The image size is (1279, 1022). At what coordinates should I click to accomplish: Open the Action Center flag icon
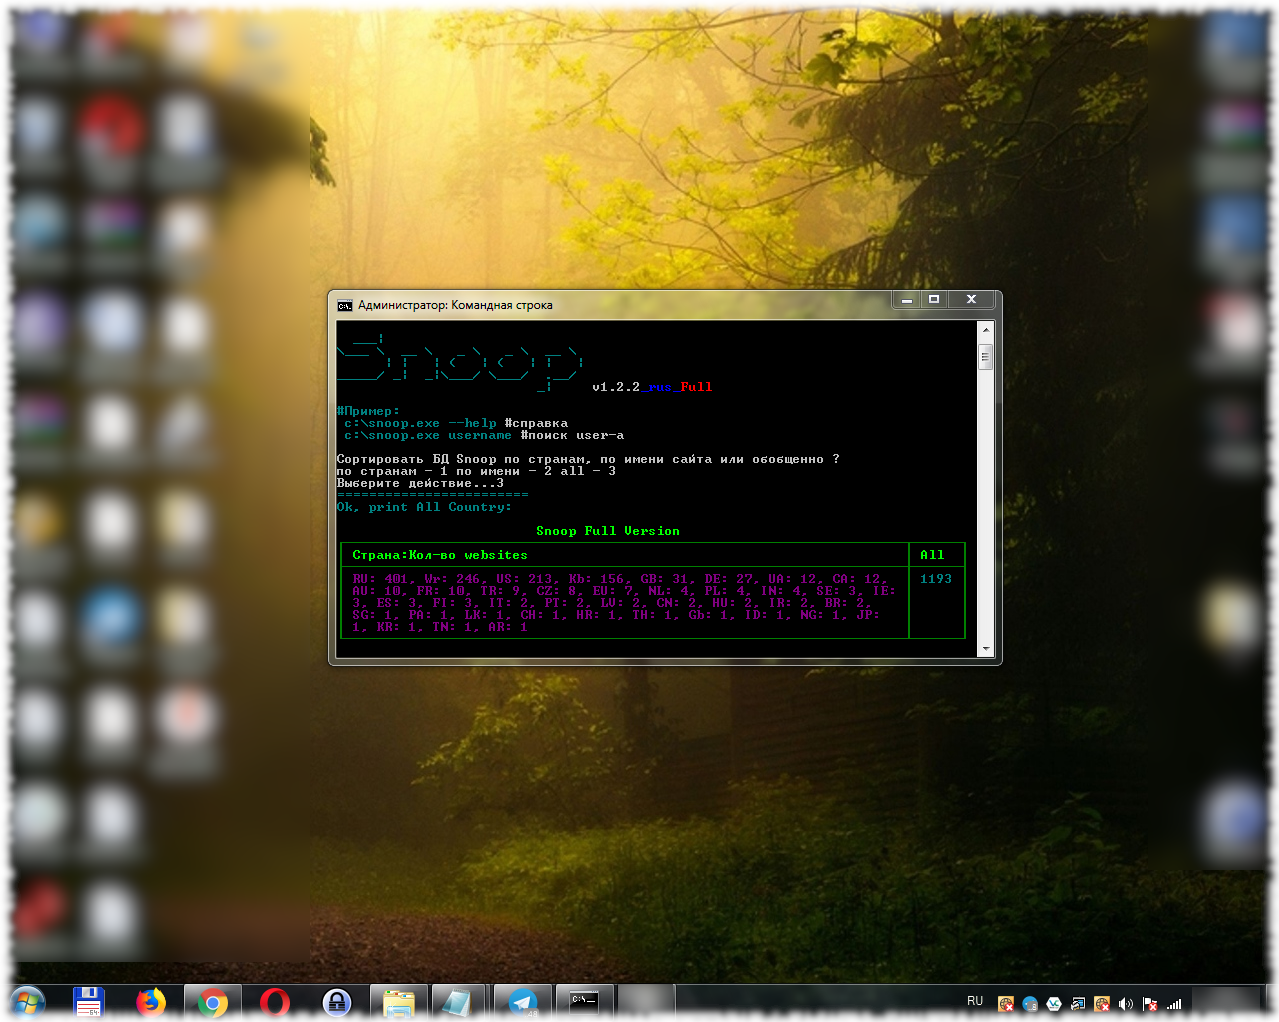click(1149, 1003)
